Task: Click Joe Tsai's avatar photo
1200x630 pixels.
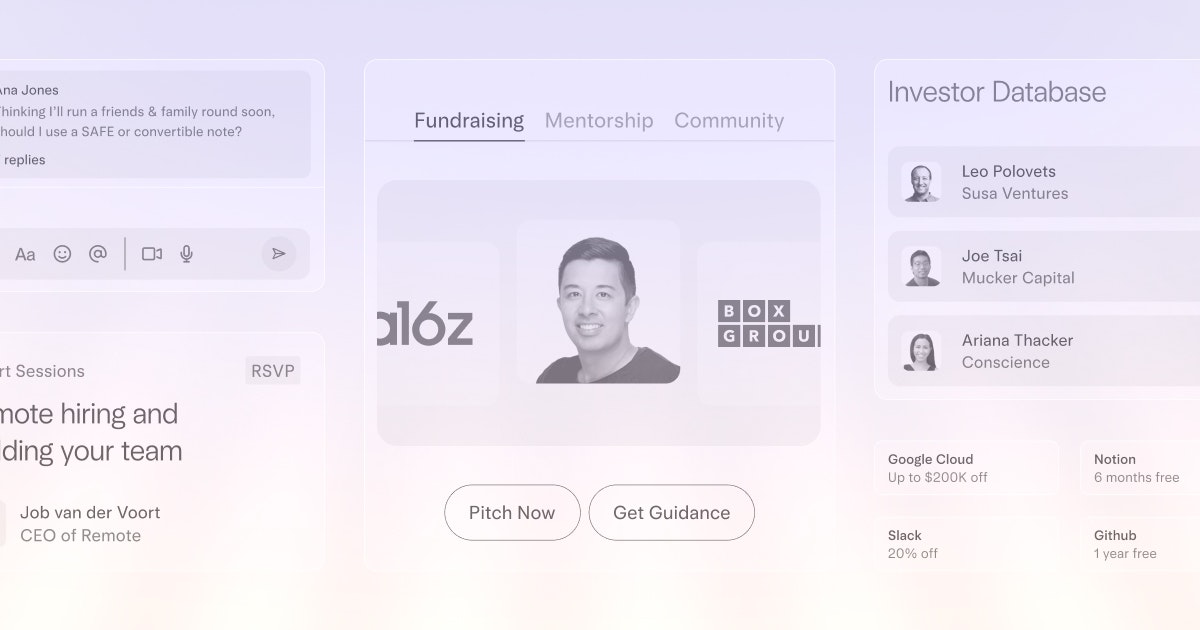Action: (x=920, y=267)
